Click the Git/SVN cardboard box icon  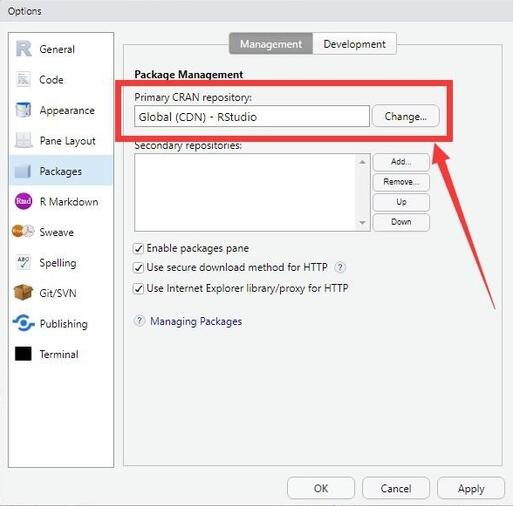click(x=23, y=293)
